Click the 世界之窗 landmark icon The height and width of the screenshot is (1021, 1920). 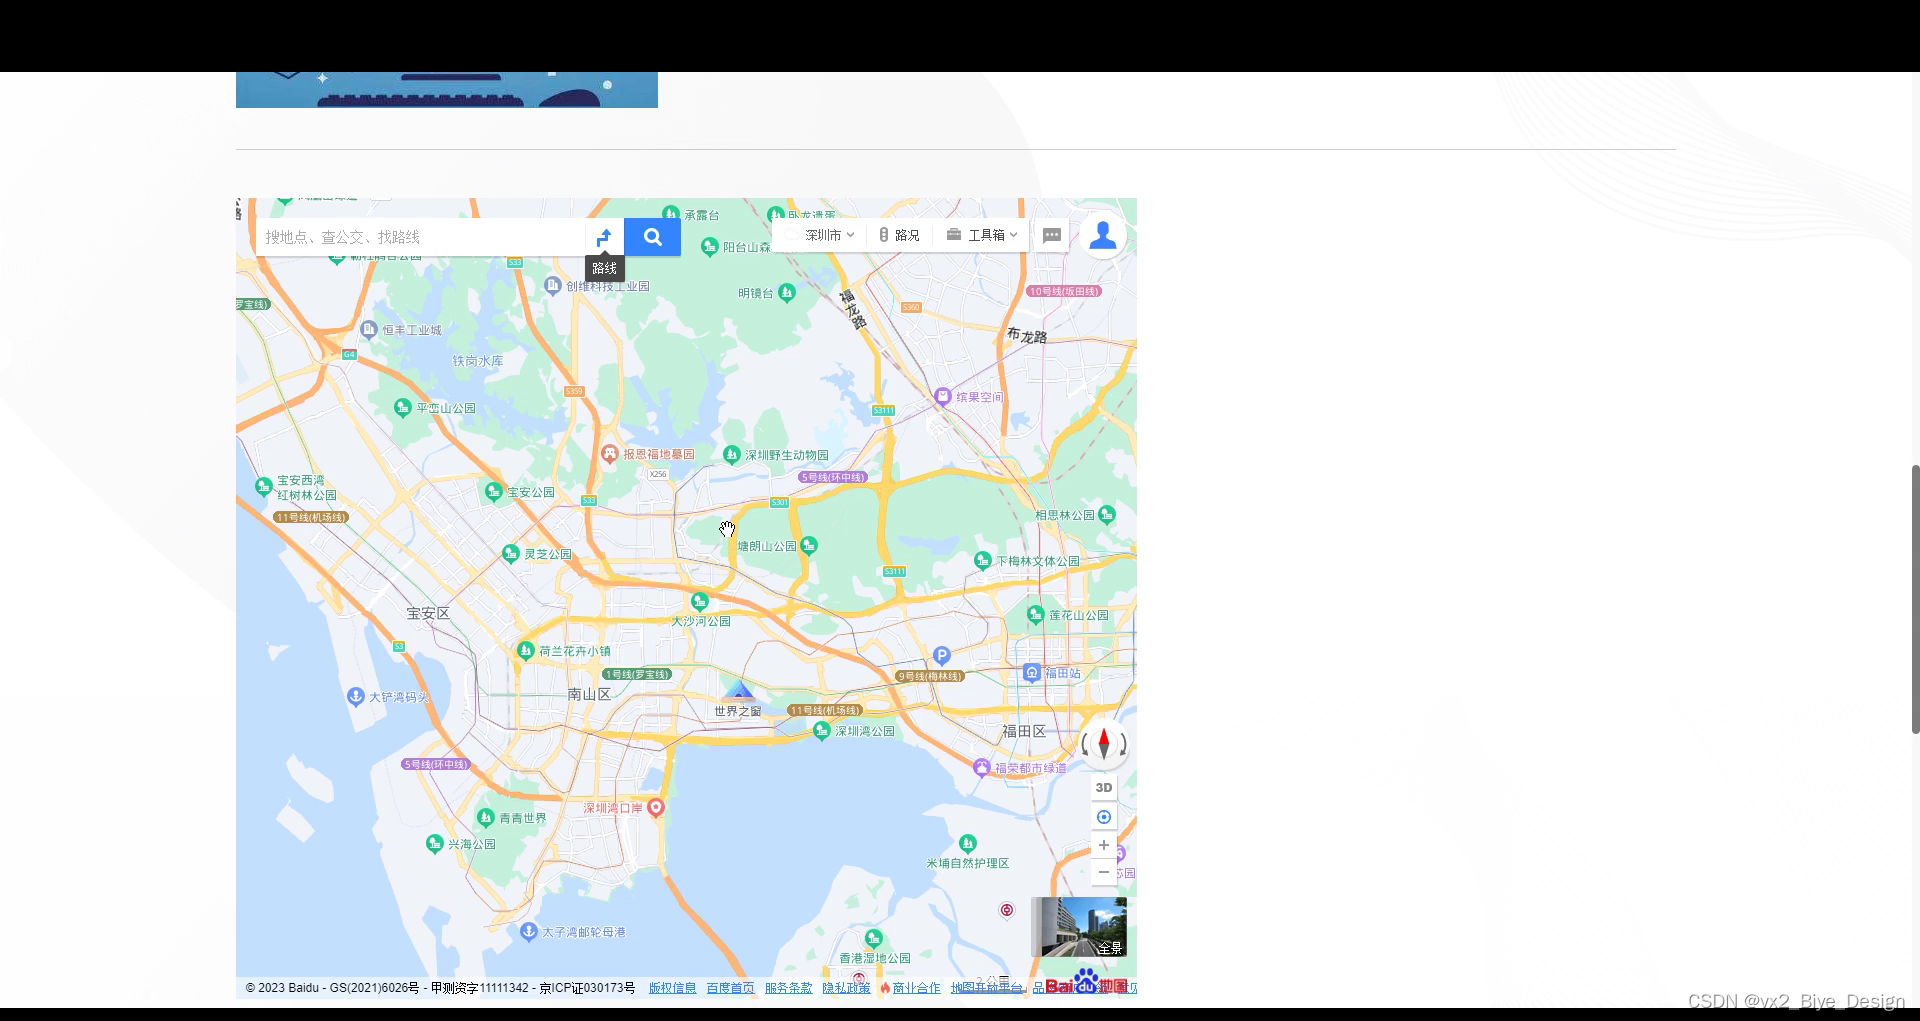coord(739,691)
